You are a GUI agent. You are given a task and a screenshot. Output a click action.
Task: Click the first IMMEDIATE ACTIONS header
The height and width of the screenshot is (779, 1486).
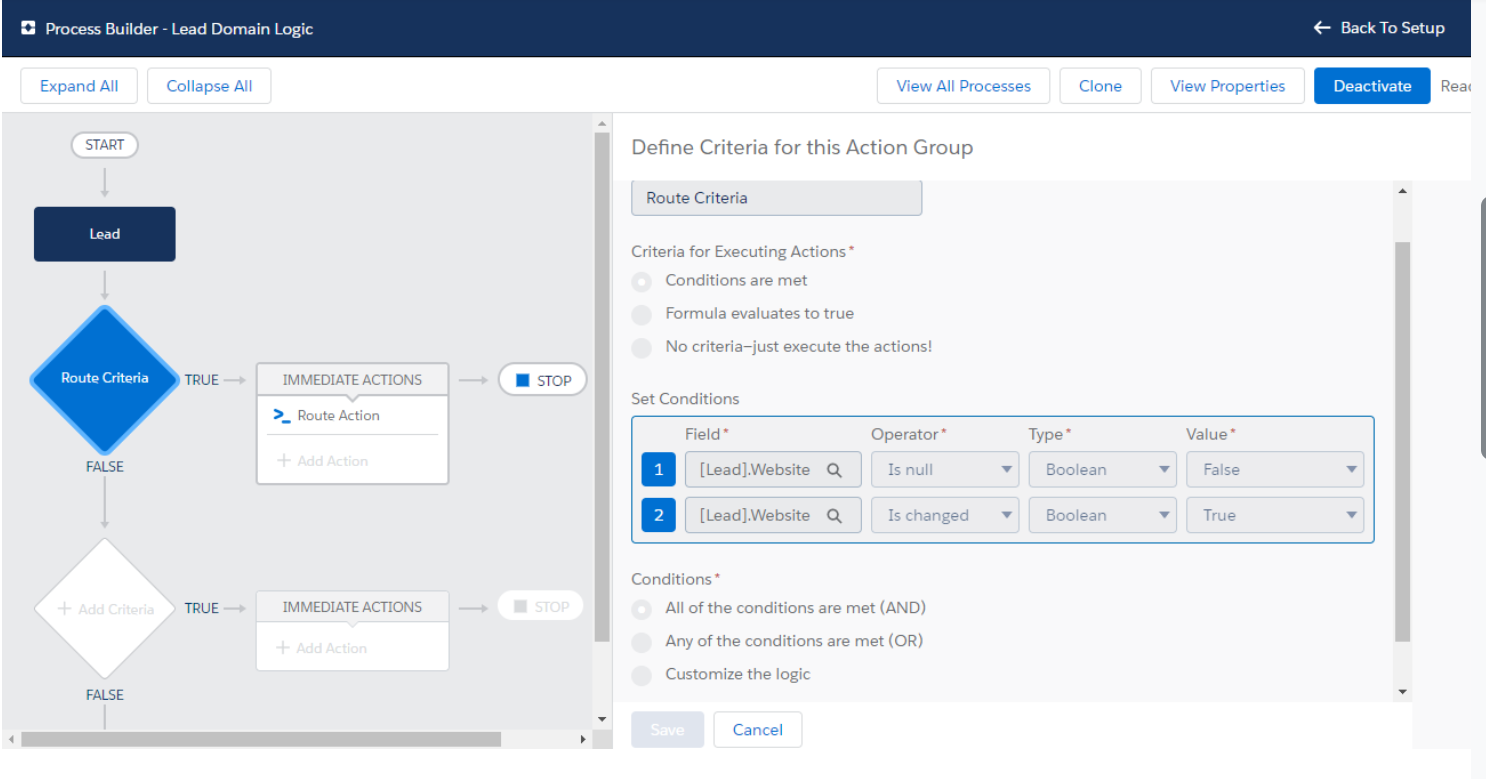(x=352, y=380)
